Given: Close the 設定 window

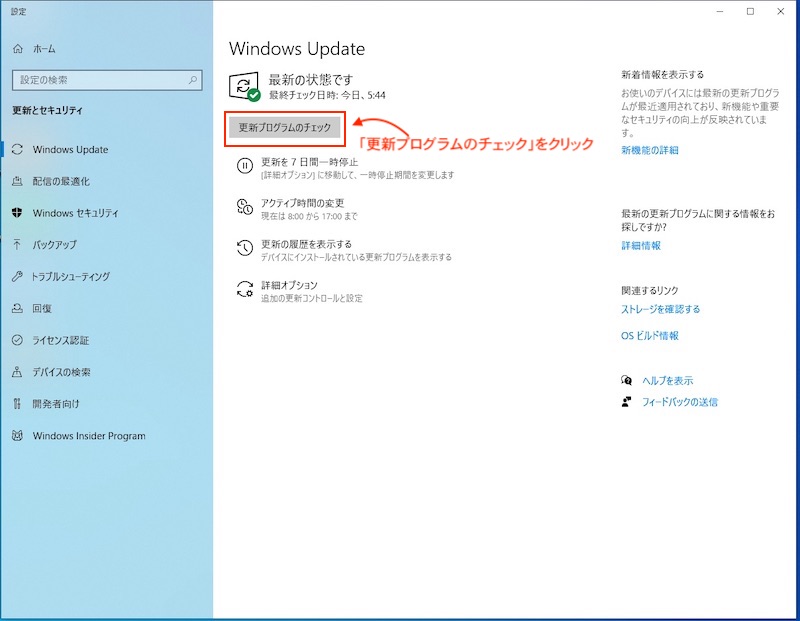Looking at the screenshot, I should click(x=781, y=11).
